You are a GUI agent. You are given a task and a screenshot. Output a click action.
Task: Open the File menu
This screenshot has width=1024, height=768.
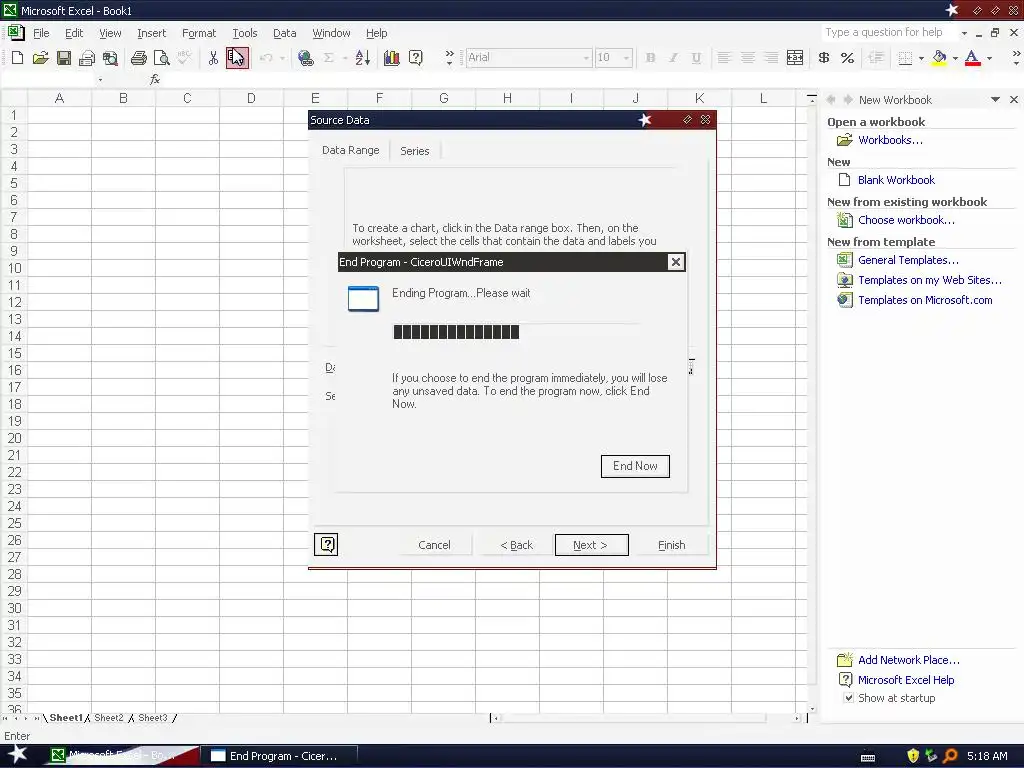[x=41, y=33]
